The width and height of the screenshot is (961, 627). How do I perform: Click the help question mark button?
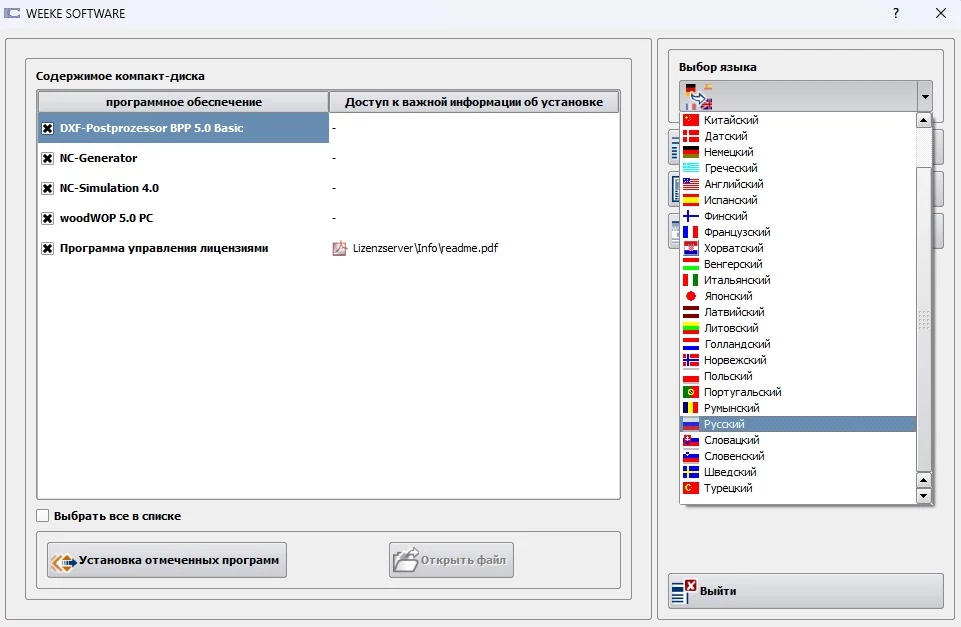tap(896, 13)
